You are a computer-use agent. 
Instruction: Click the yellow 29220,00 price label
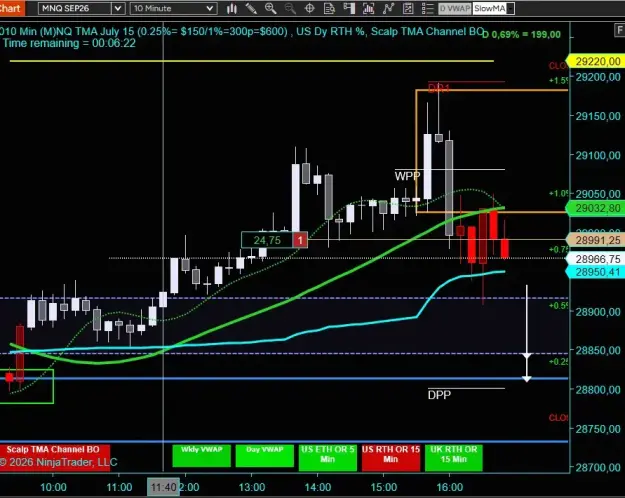pos(597,61)
